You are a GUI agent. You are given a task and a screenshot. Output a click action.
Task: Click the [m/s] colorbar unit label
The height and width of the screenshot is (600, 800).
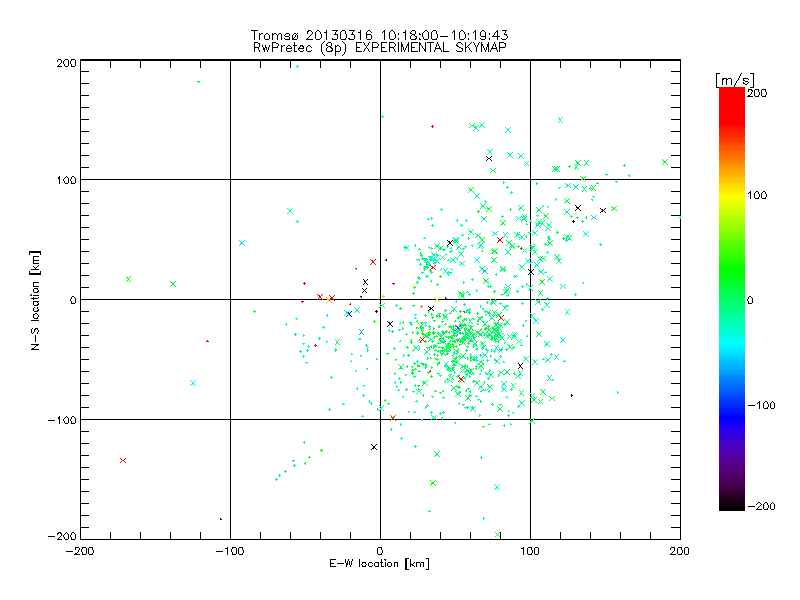coord(735,80)
